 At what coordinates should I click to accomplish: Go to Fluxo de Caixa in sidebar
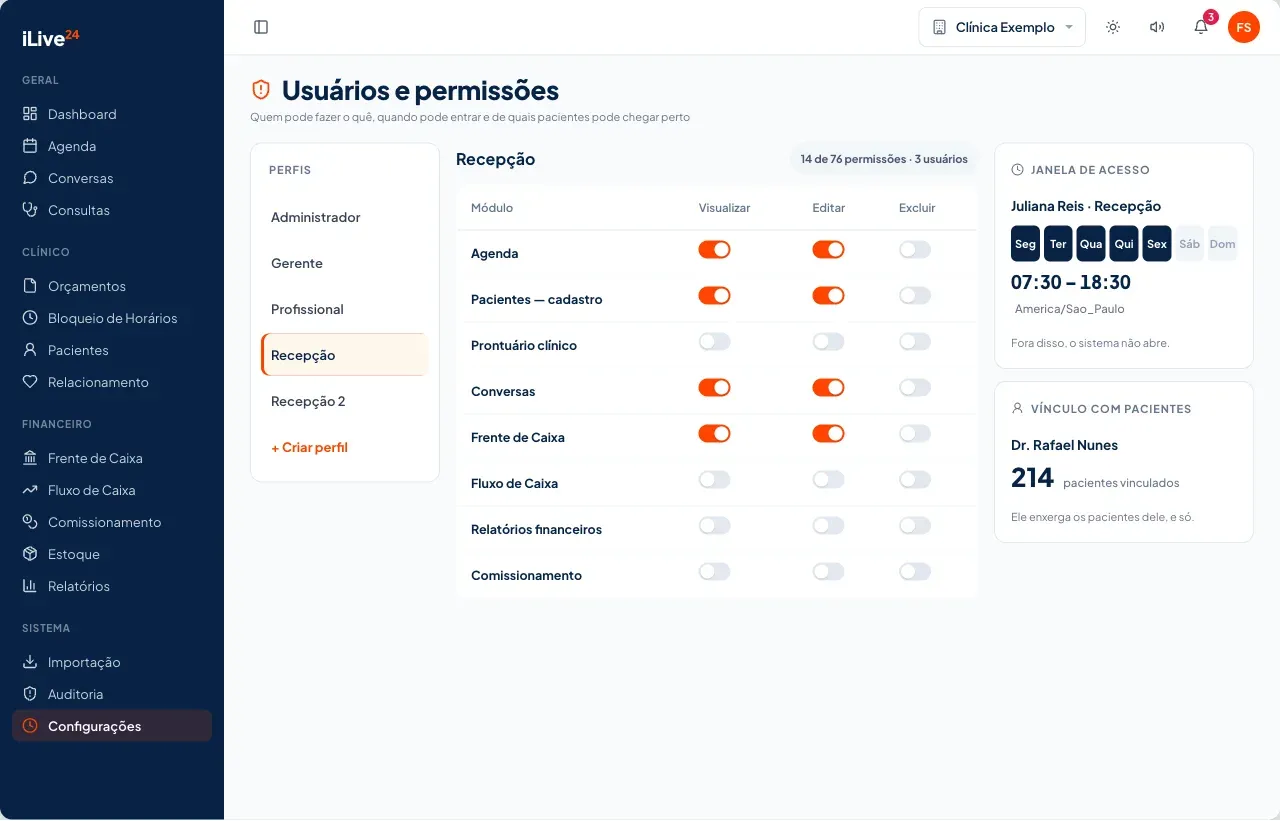click(x=112, y=490)
